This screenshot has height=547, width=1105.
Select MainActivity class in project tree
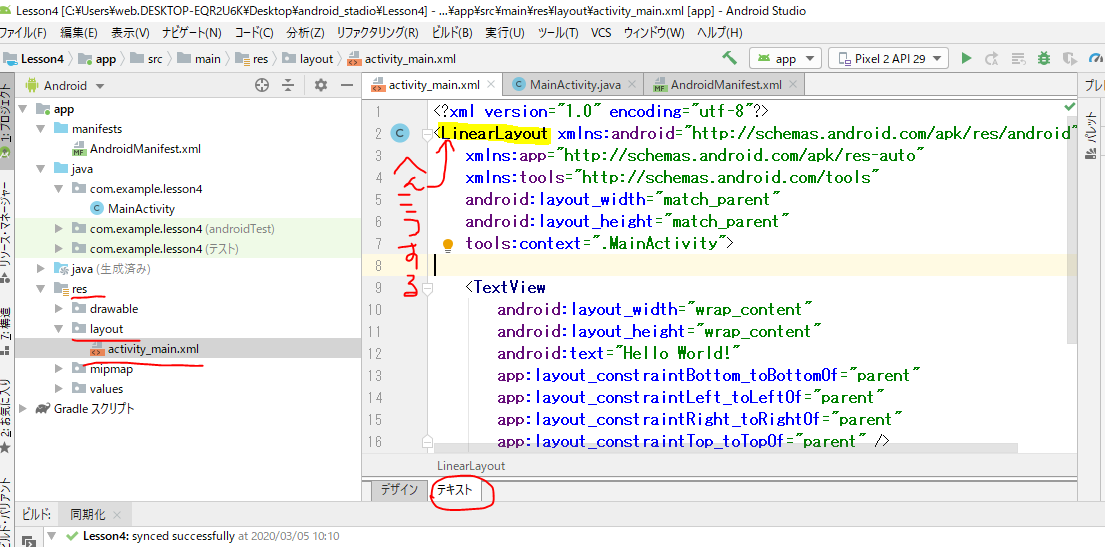pos(141,209)
